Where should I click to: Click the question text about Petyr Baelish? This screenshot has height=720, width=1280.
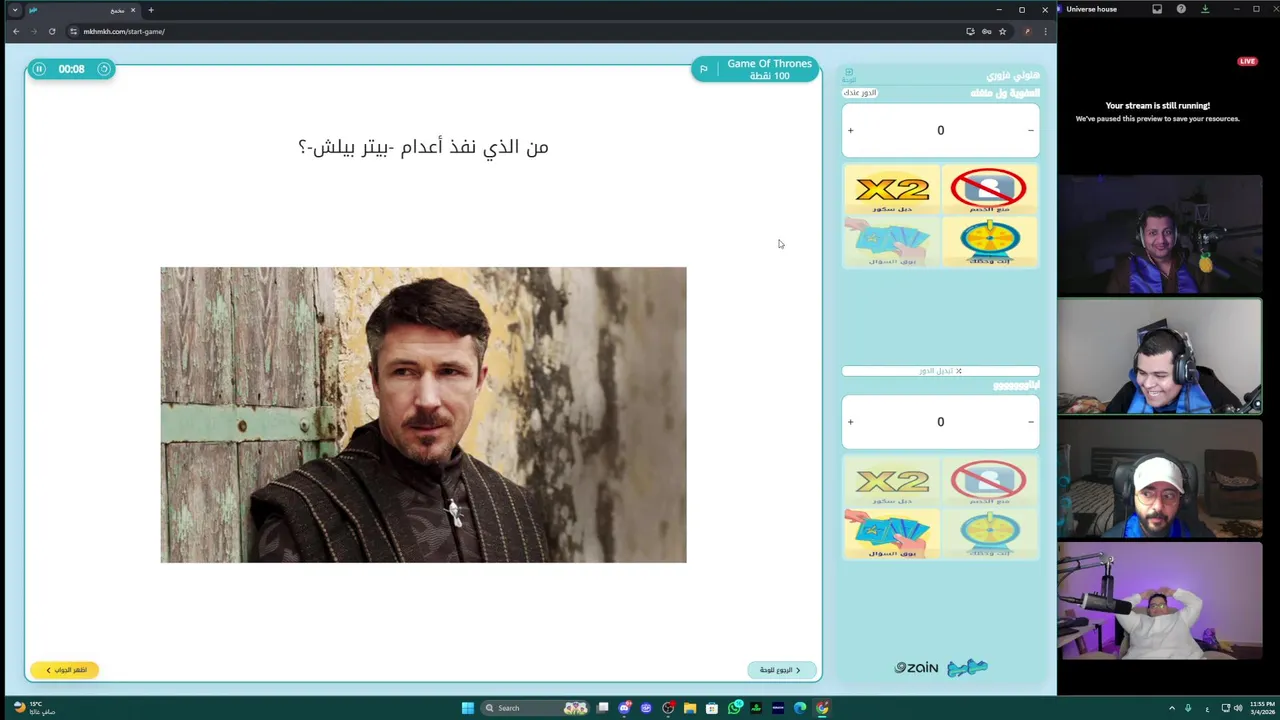point(423,147)
